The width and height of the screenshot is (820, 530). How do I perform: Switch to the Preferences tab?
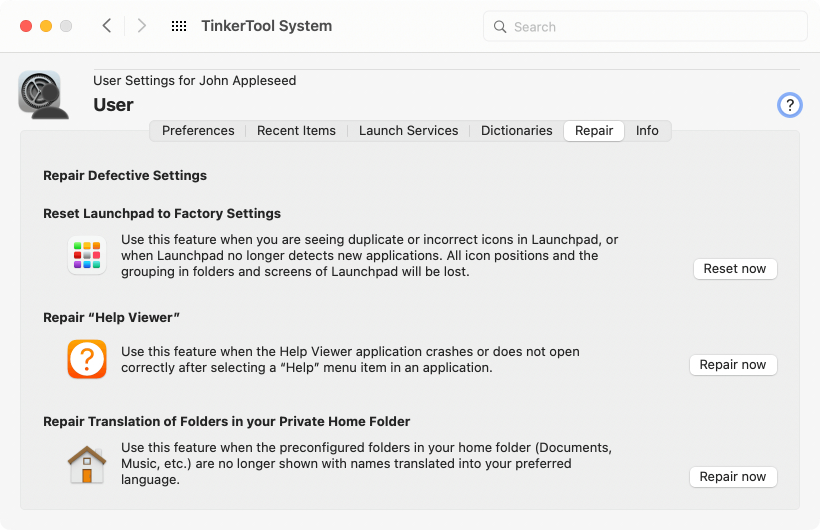click(198, 131)
